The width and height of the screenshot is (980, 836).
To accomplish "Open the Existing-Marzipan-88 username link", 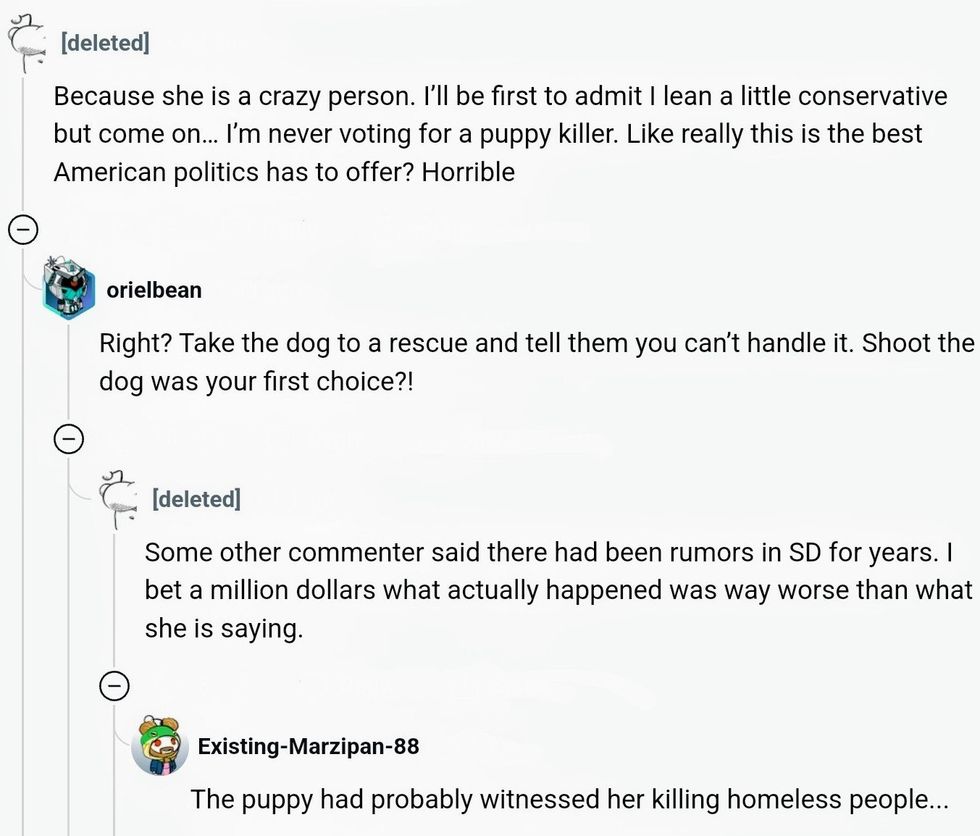I will (308, 746).
